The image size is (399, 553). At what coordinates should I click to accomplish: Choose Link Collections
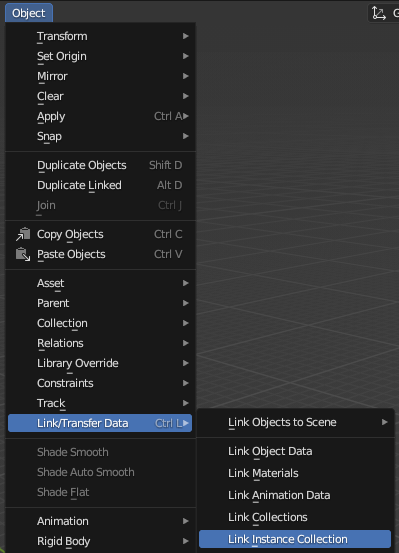(295, 517)
